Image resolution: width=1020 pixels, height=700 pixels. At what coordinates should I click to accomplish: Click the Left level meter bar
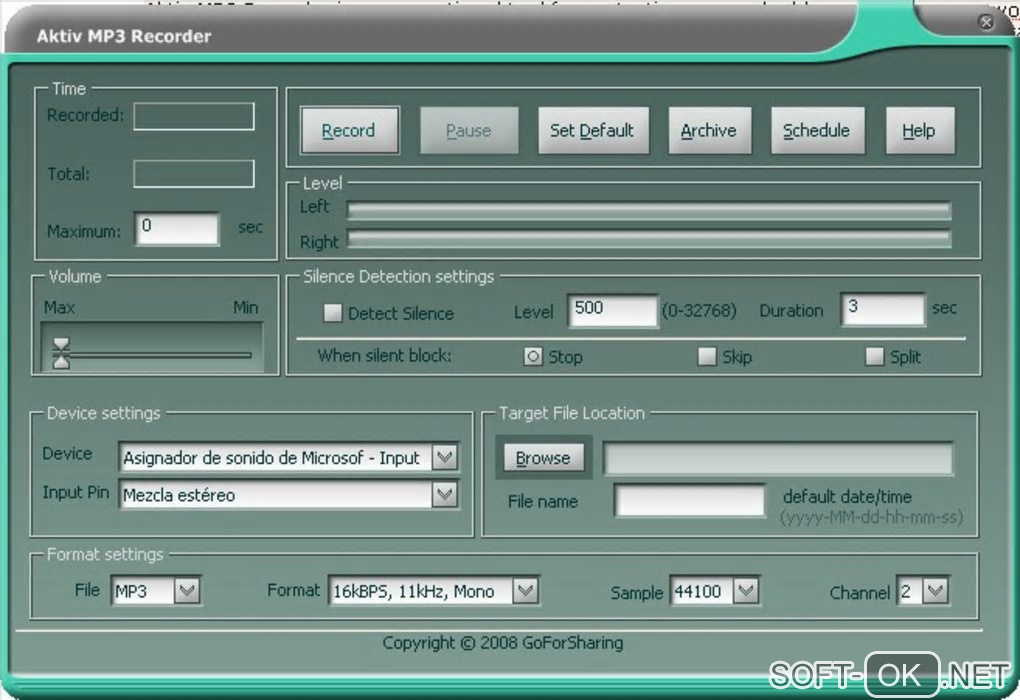point(649,211)
